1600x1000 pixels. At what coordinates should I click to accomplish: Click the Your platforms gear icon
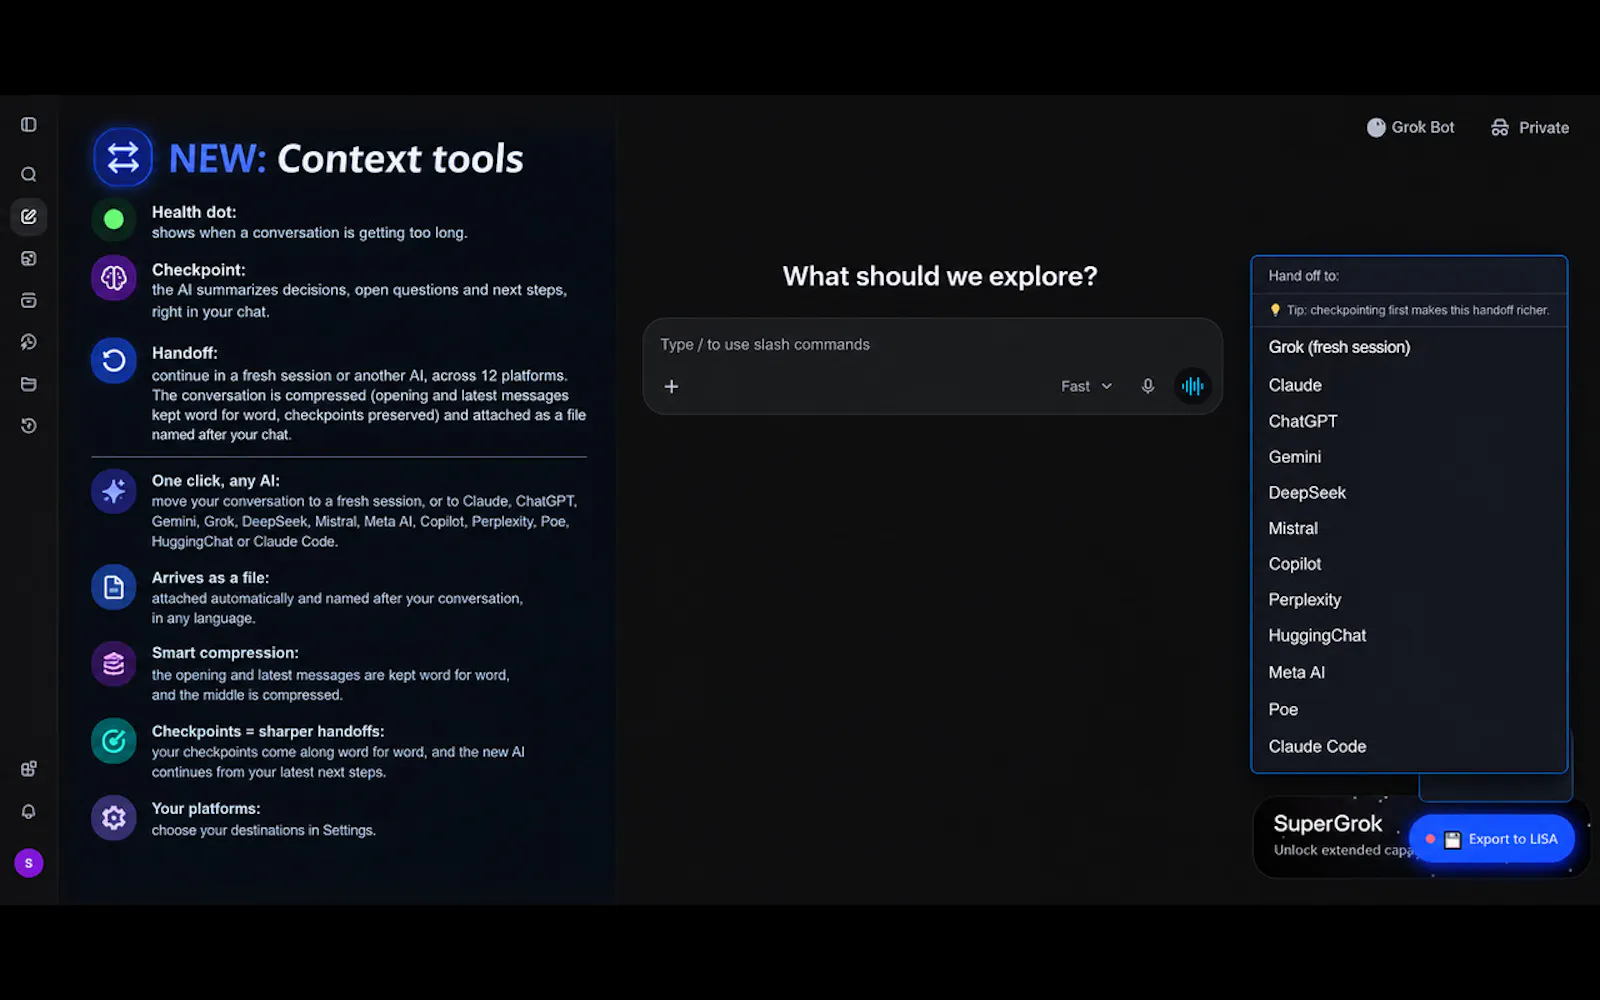pyautogui.click(x=114, y=818)
